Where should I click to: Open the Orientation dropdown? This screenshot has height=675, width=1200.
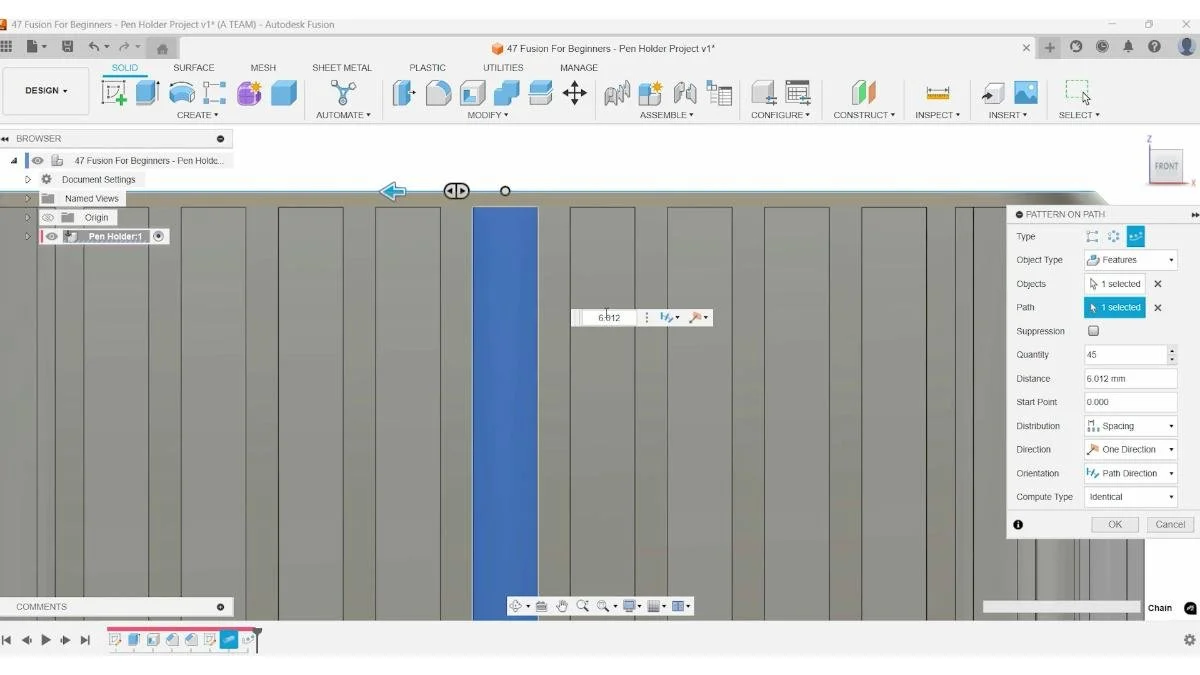click(x=1131, y=473)
